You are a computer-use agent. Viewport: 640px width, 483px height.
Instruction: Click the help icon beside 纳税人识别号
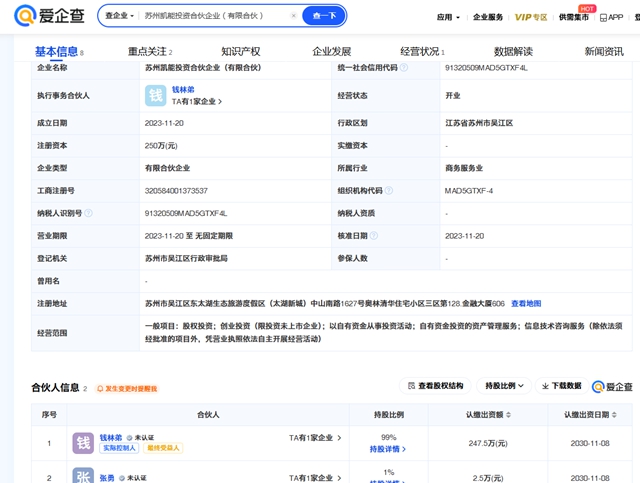89,213
